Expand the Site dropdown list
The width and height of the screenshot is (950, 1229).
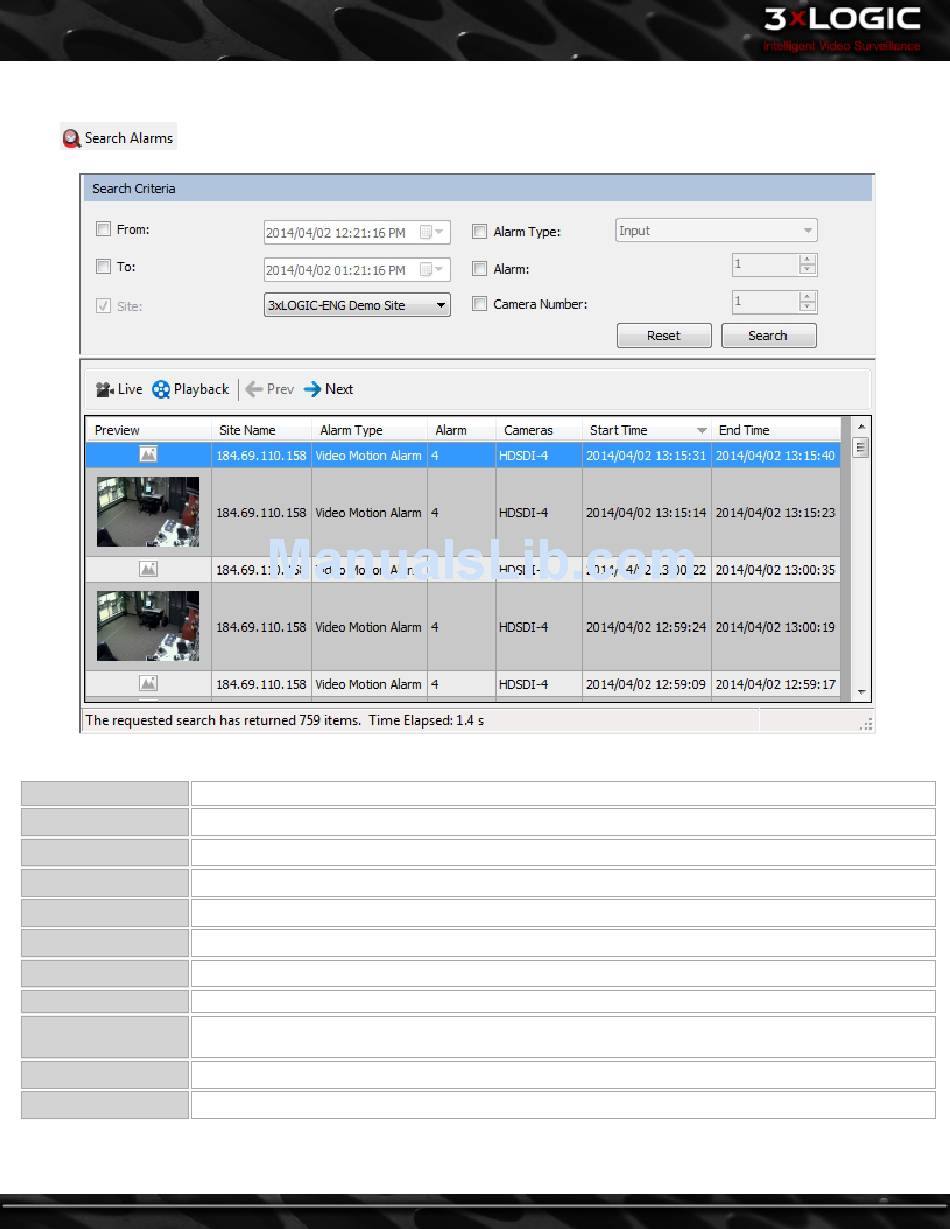[x=441, y=305]
